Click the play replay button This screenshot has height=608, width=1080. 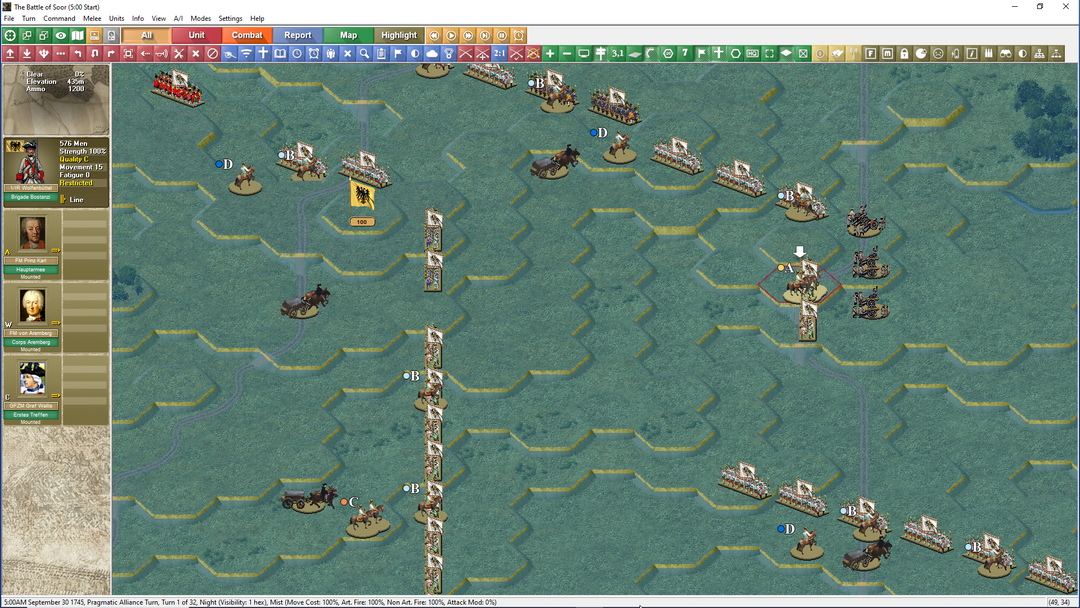pos(451,35)
